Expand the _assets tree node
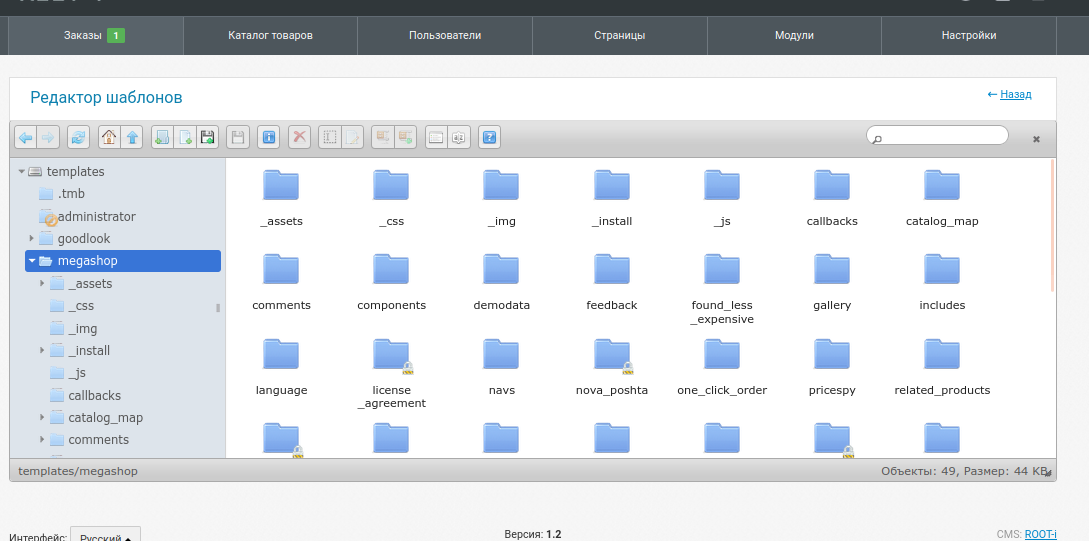1089x541 pixels. tap(42, 283)
